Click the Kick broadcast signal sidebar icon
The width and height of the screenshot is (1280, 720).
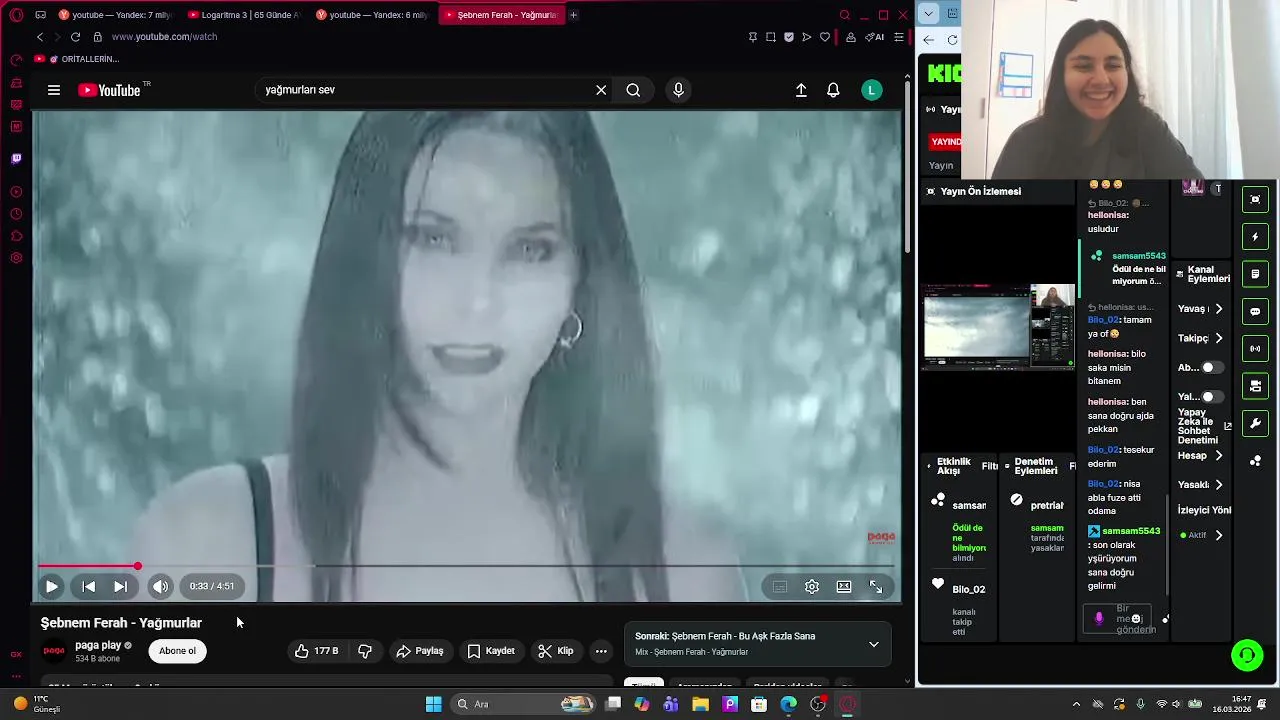pos(1255,349)
